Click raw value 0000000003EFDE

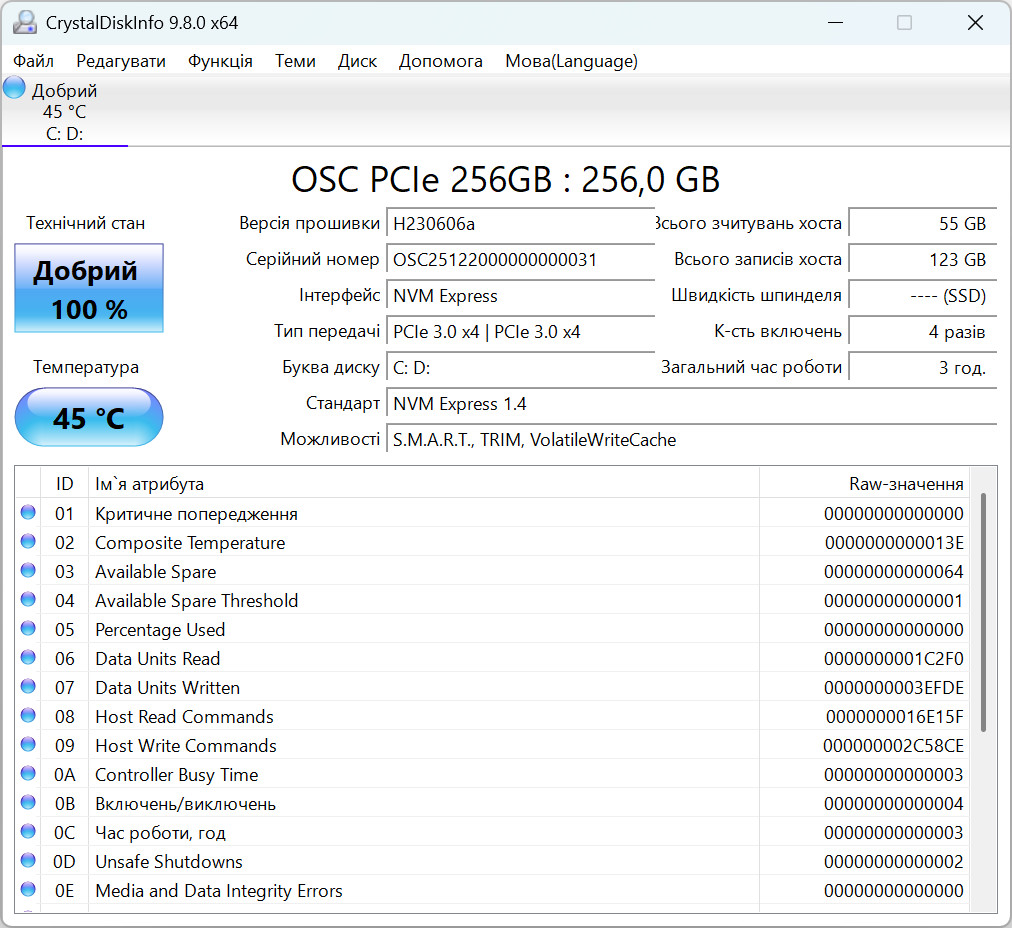894,688
